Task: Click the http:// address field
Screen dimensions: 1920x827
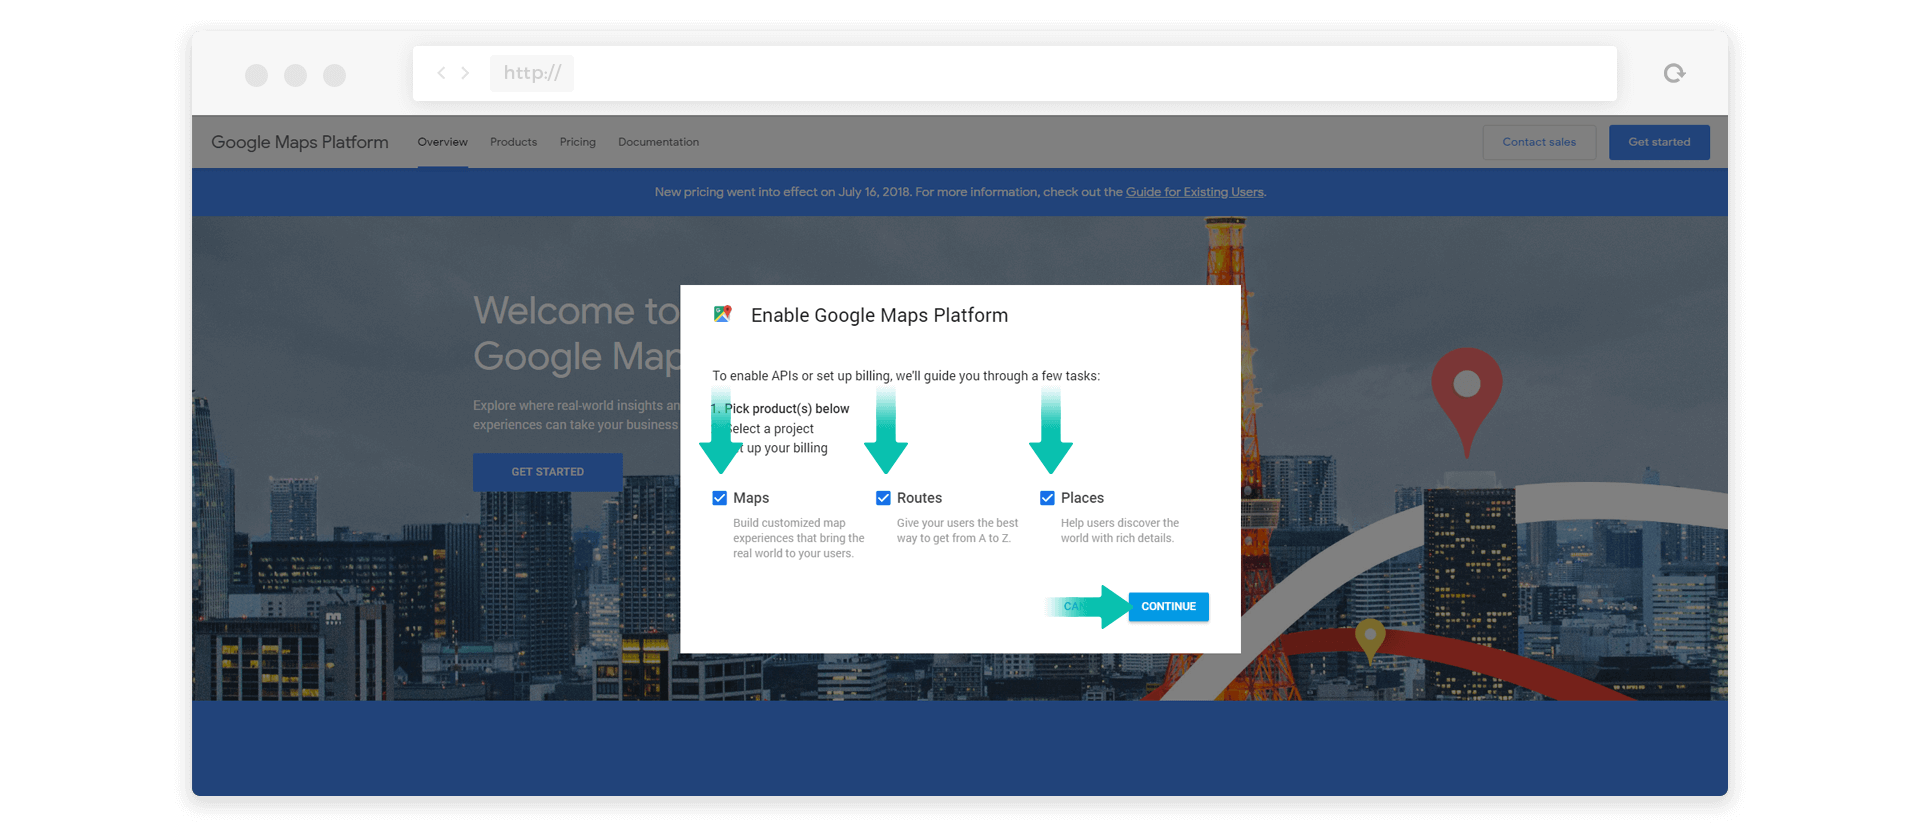Action: [x=1014, y=73]
